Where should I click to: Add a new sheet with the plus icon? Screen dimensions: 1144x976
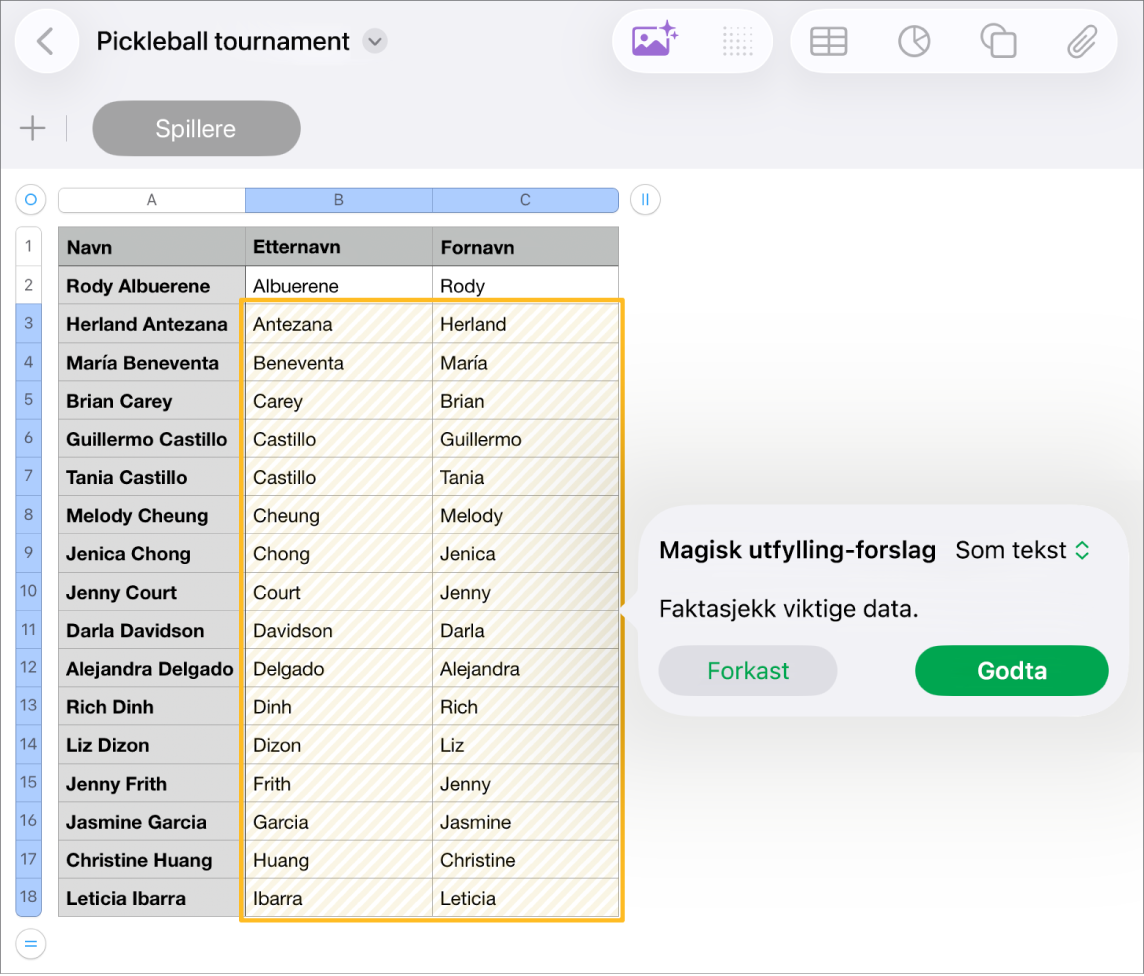32,128
